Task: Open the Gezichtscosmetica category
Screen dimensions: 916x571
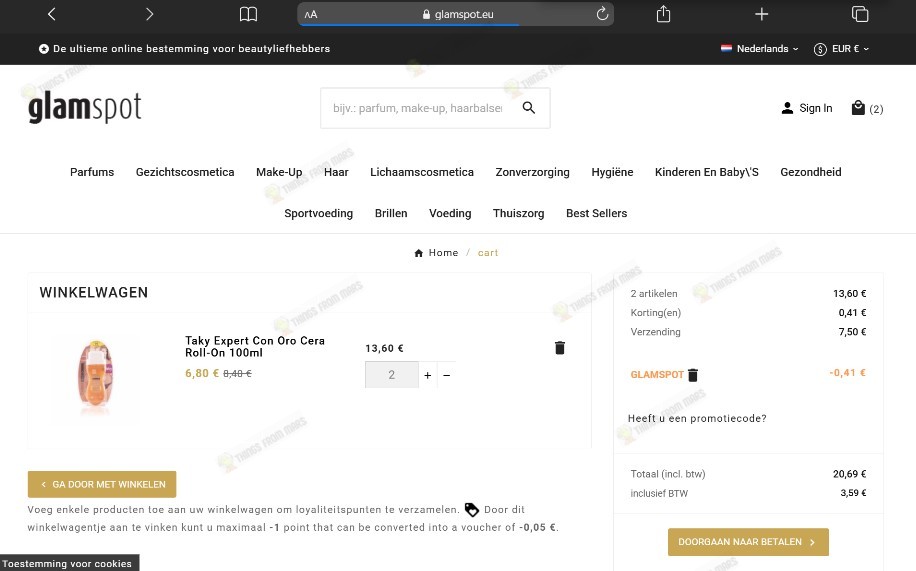Action: tap(185, 172)
